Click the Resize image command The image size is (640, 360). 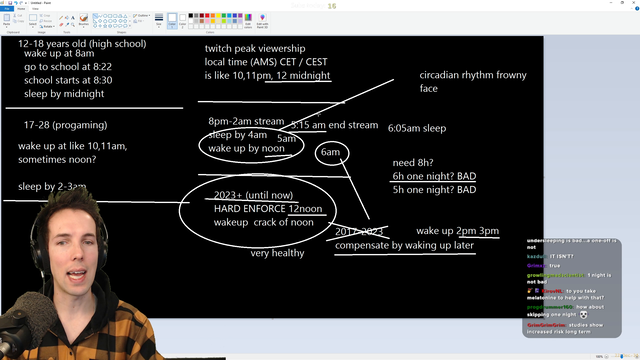tap(45, 21)
